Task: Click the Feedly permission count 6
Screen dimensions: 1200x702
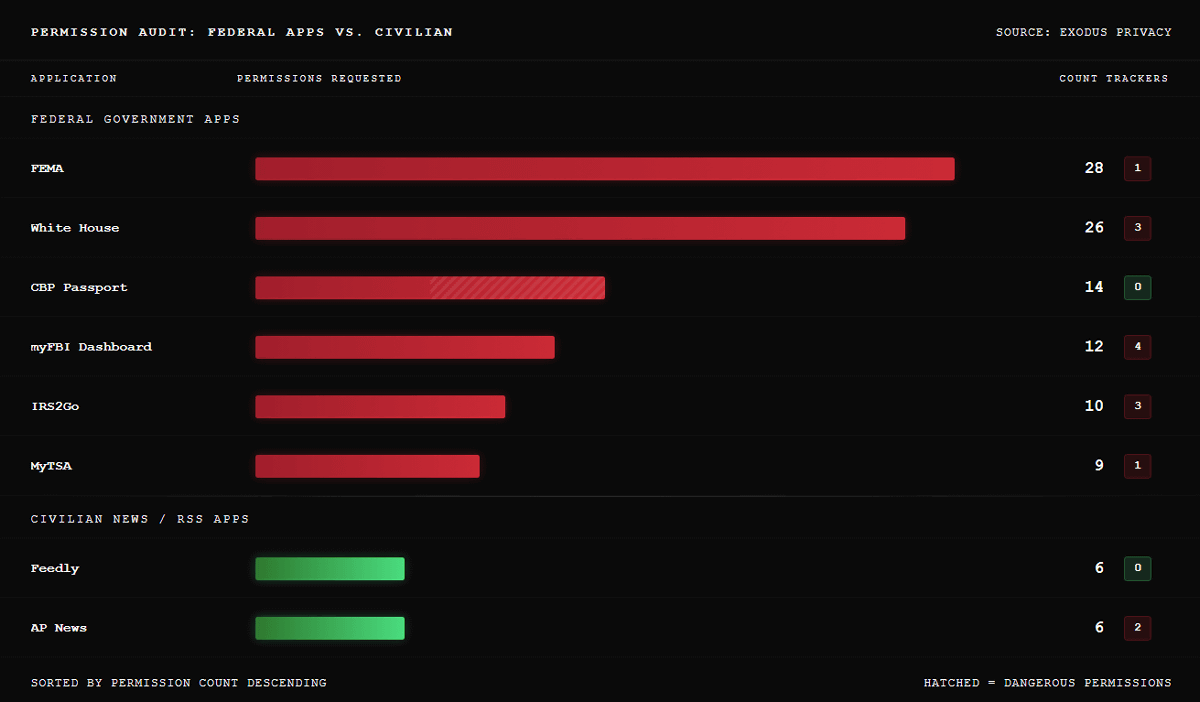Action: 1099,568
